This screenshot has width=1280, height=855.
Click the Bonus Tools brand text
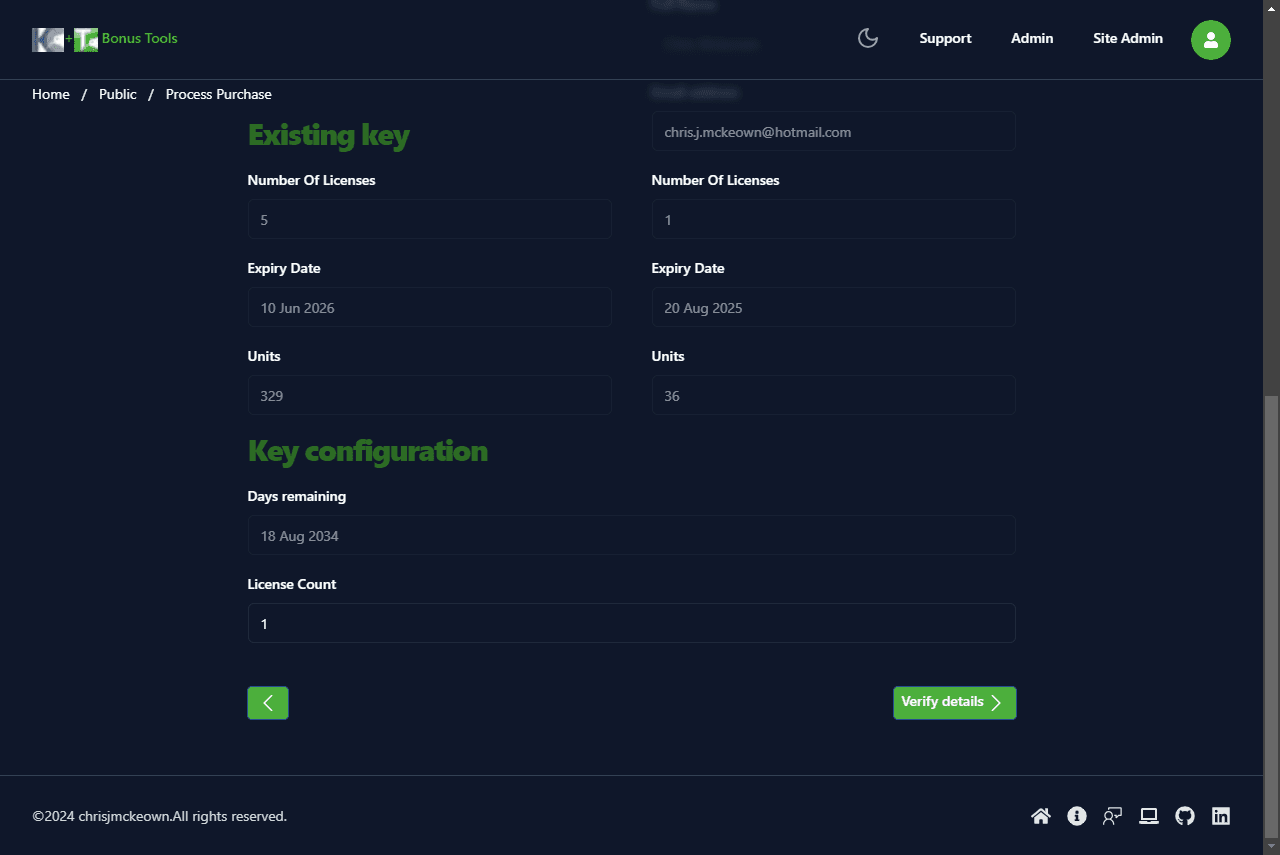[x=140, y=39]
